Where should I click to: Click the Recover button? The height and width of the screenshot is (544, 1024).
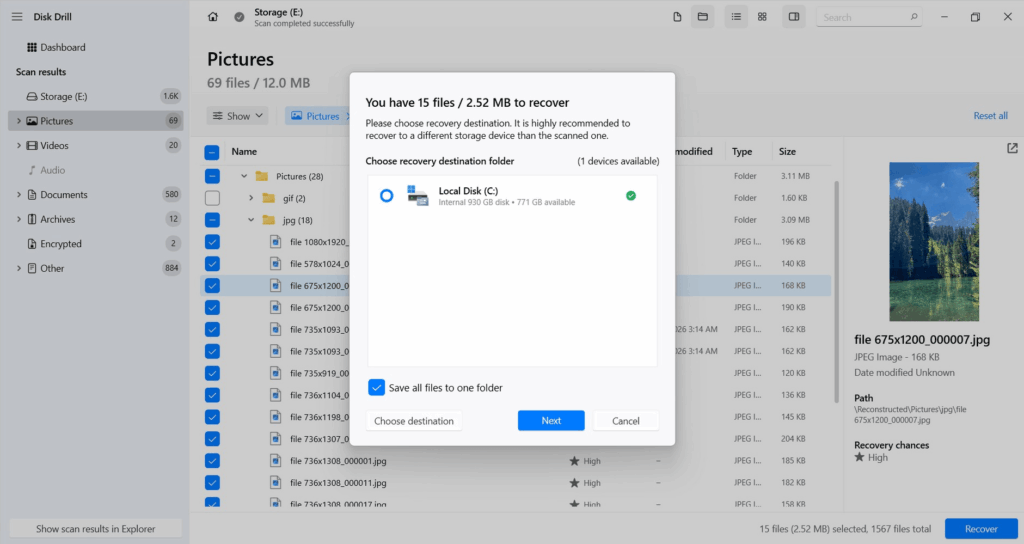[x=981, y=529]
